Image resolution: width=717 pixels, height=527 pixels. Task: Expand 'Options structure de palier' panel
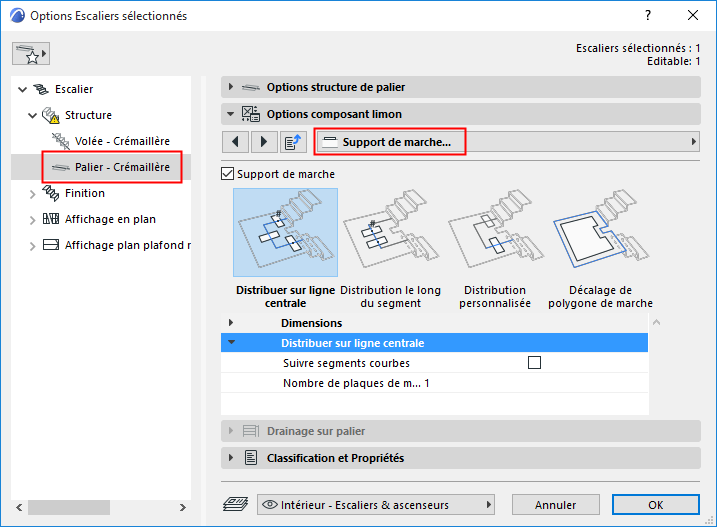coord(231,87)
